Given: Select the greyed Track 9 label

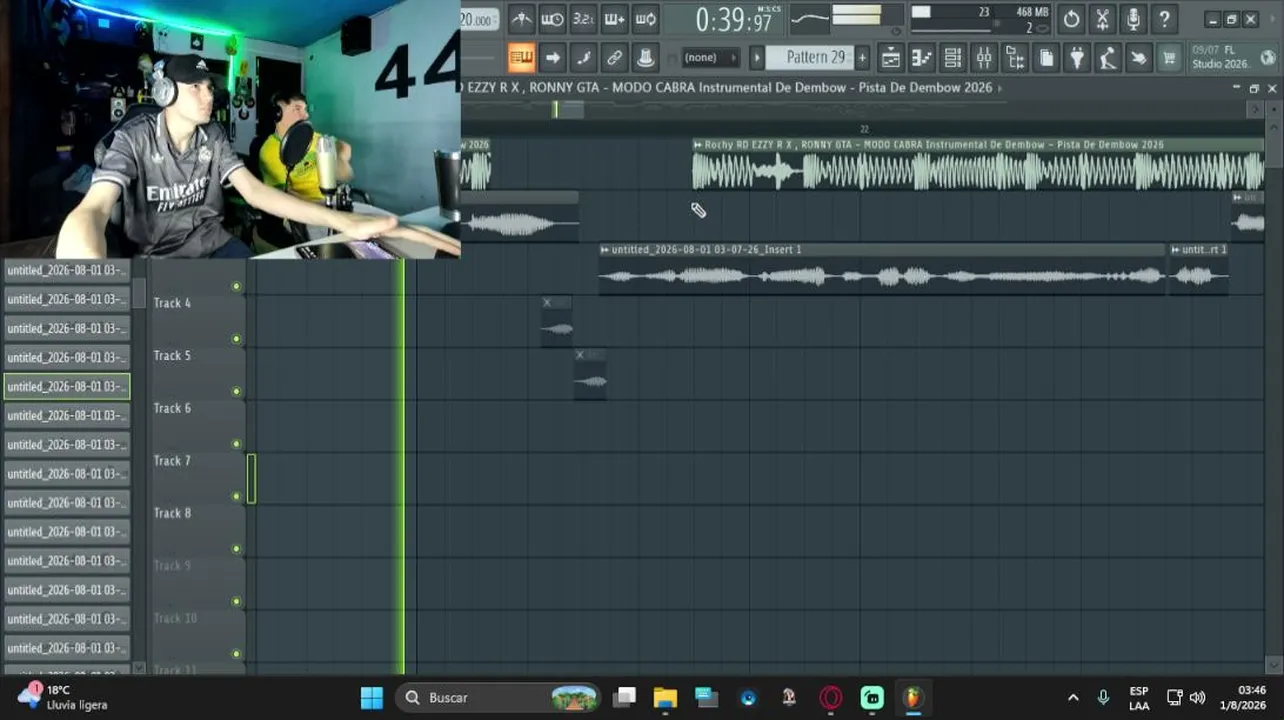Looking at the screenshot, I should (172, 566).
